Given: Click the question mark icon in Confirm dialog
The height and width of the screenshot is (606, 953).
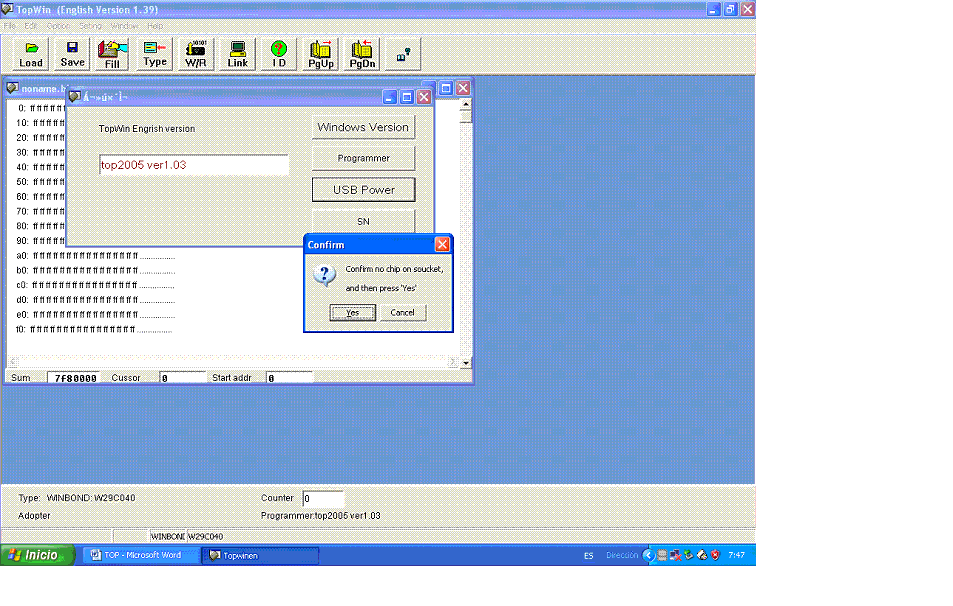Looking at the screenshot, I should click(x=325, y=275).
